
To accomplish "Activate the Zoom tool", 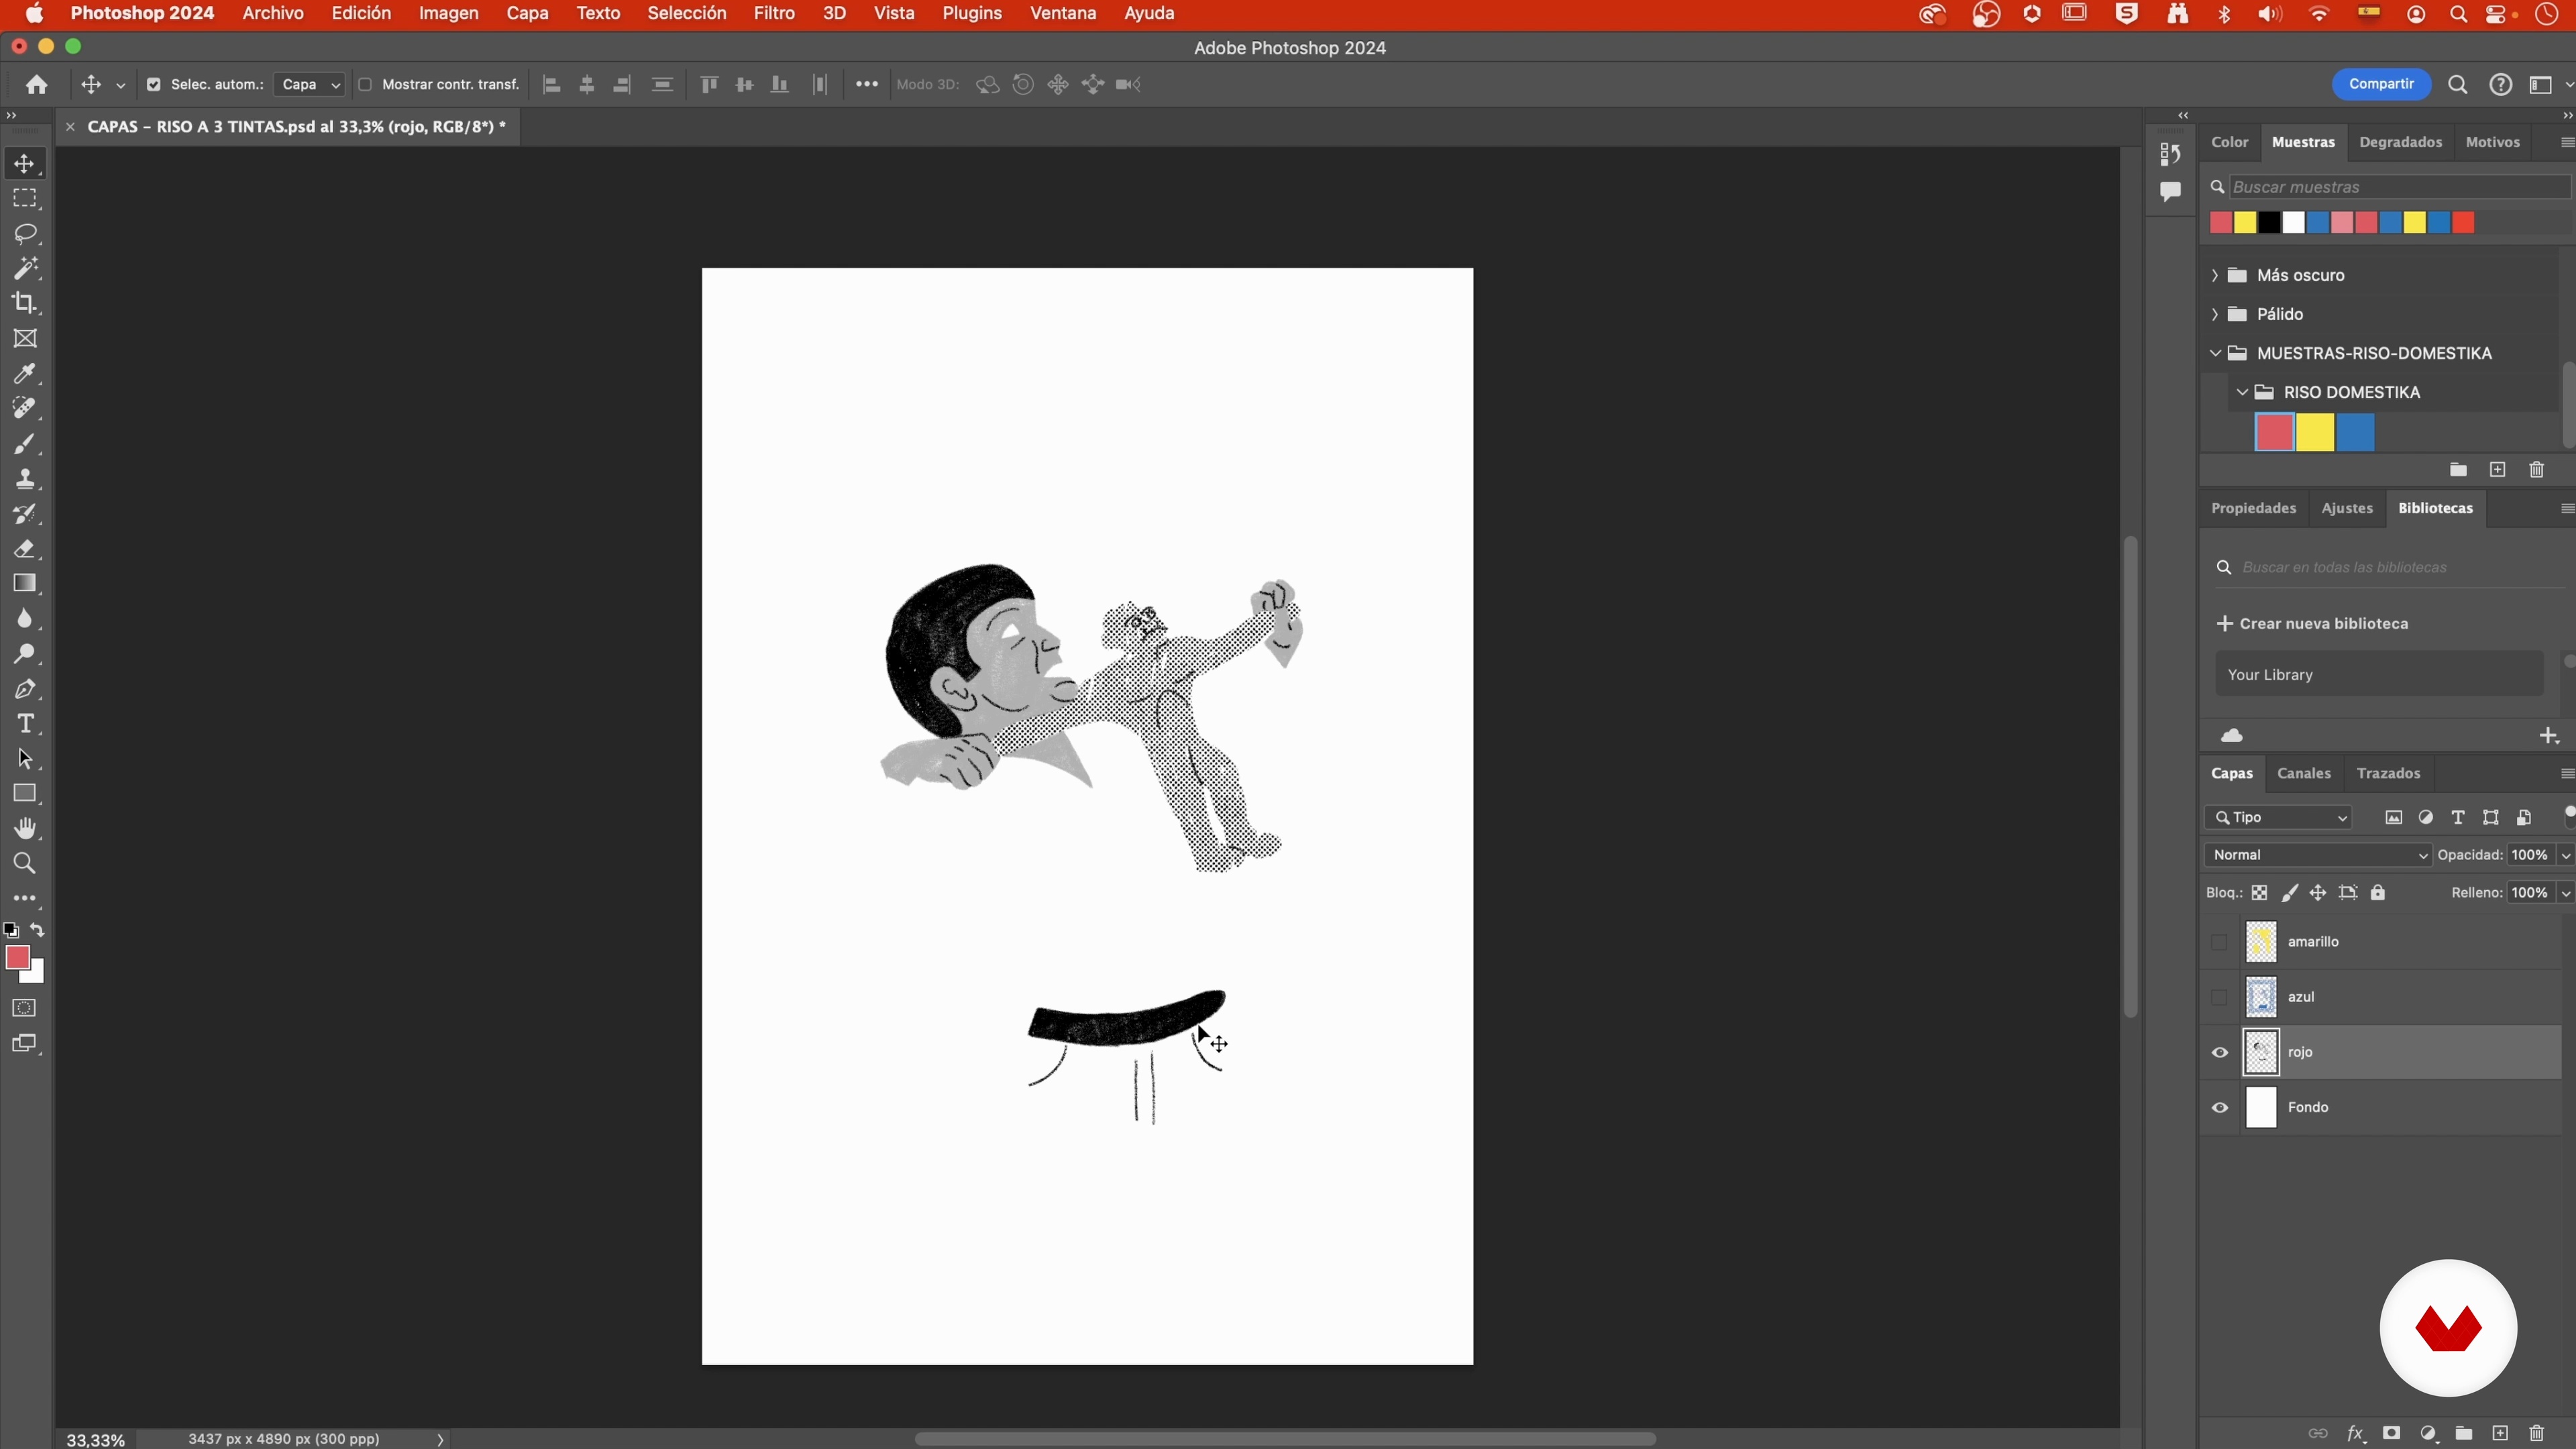I will coord(25,864).
